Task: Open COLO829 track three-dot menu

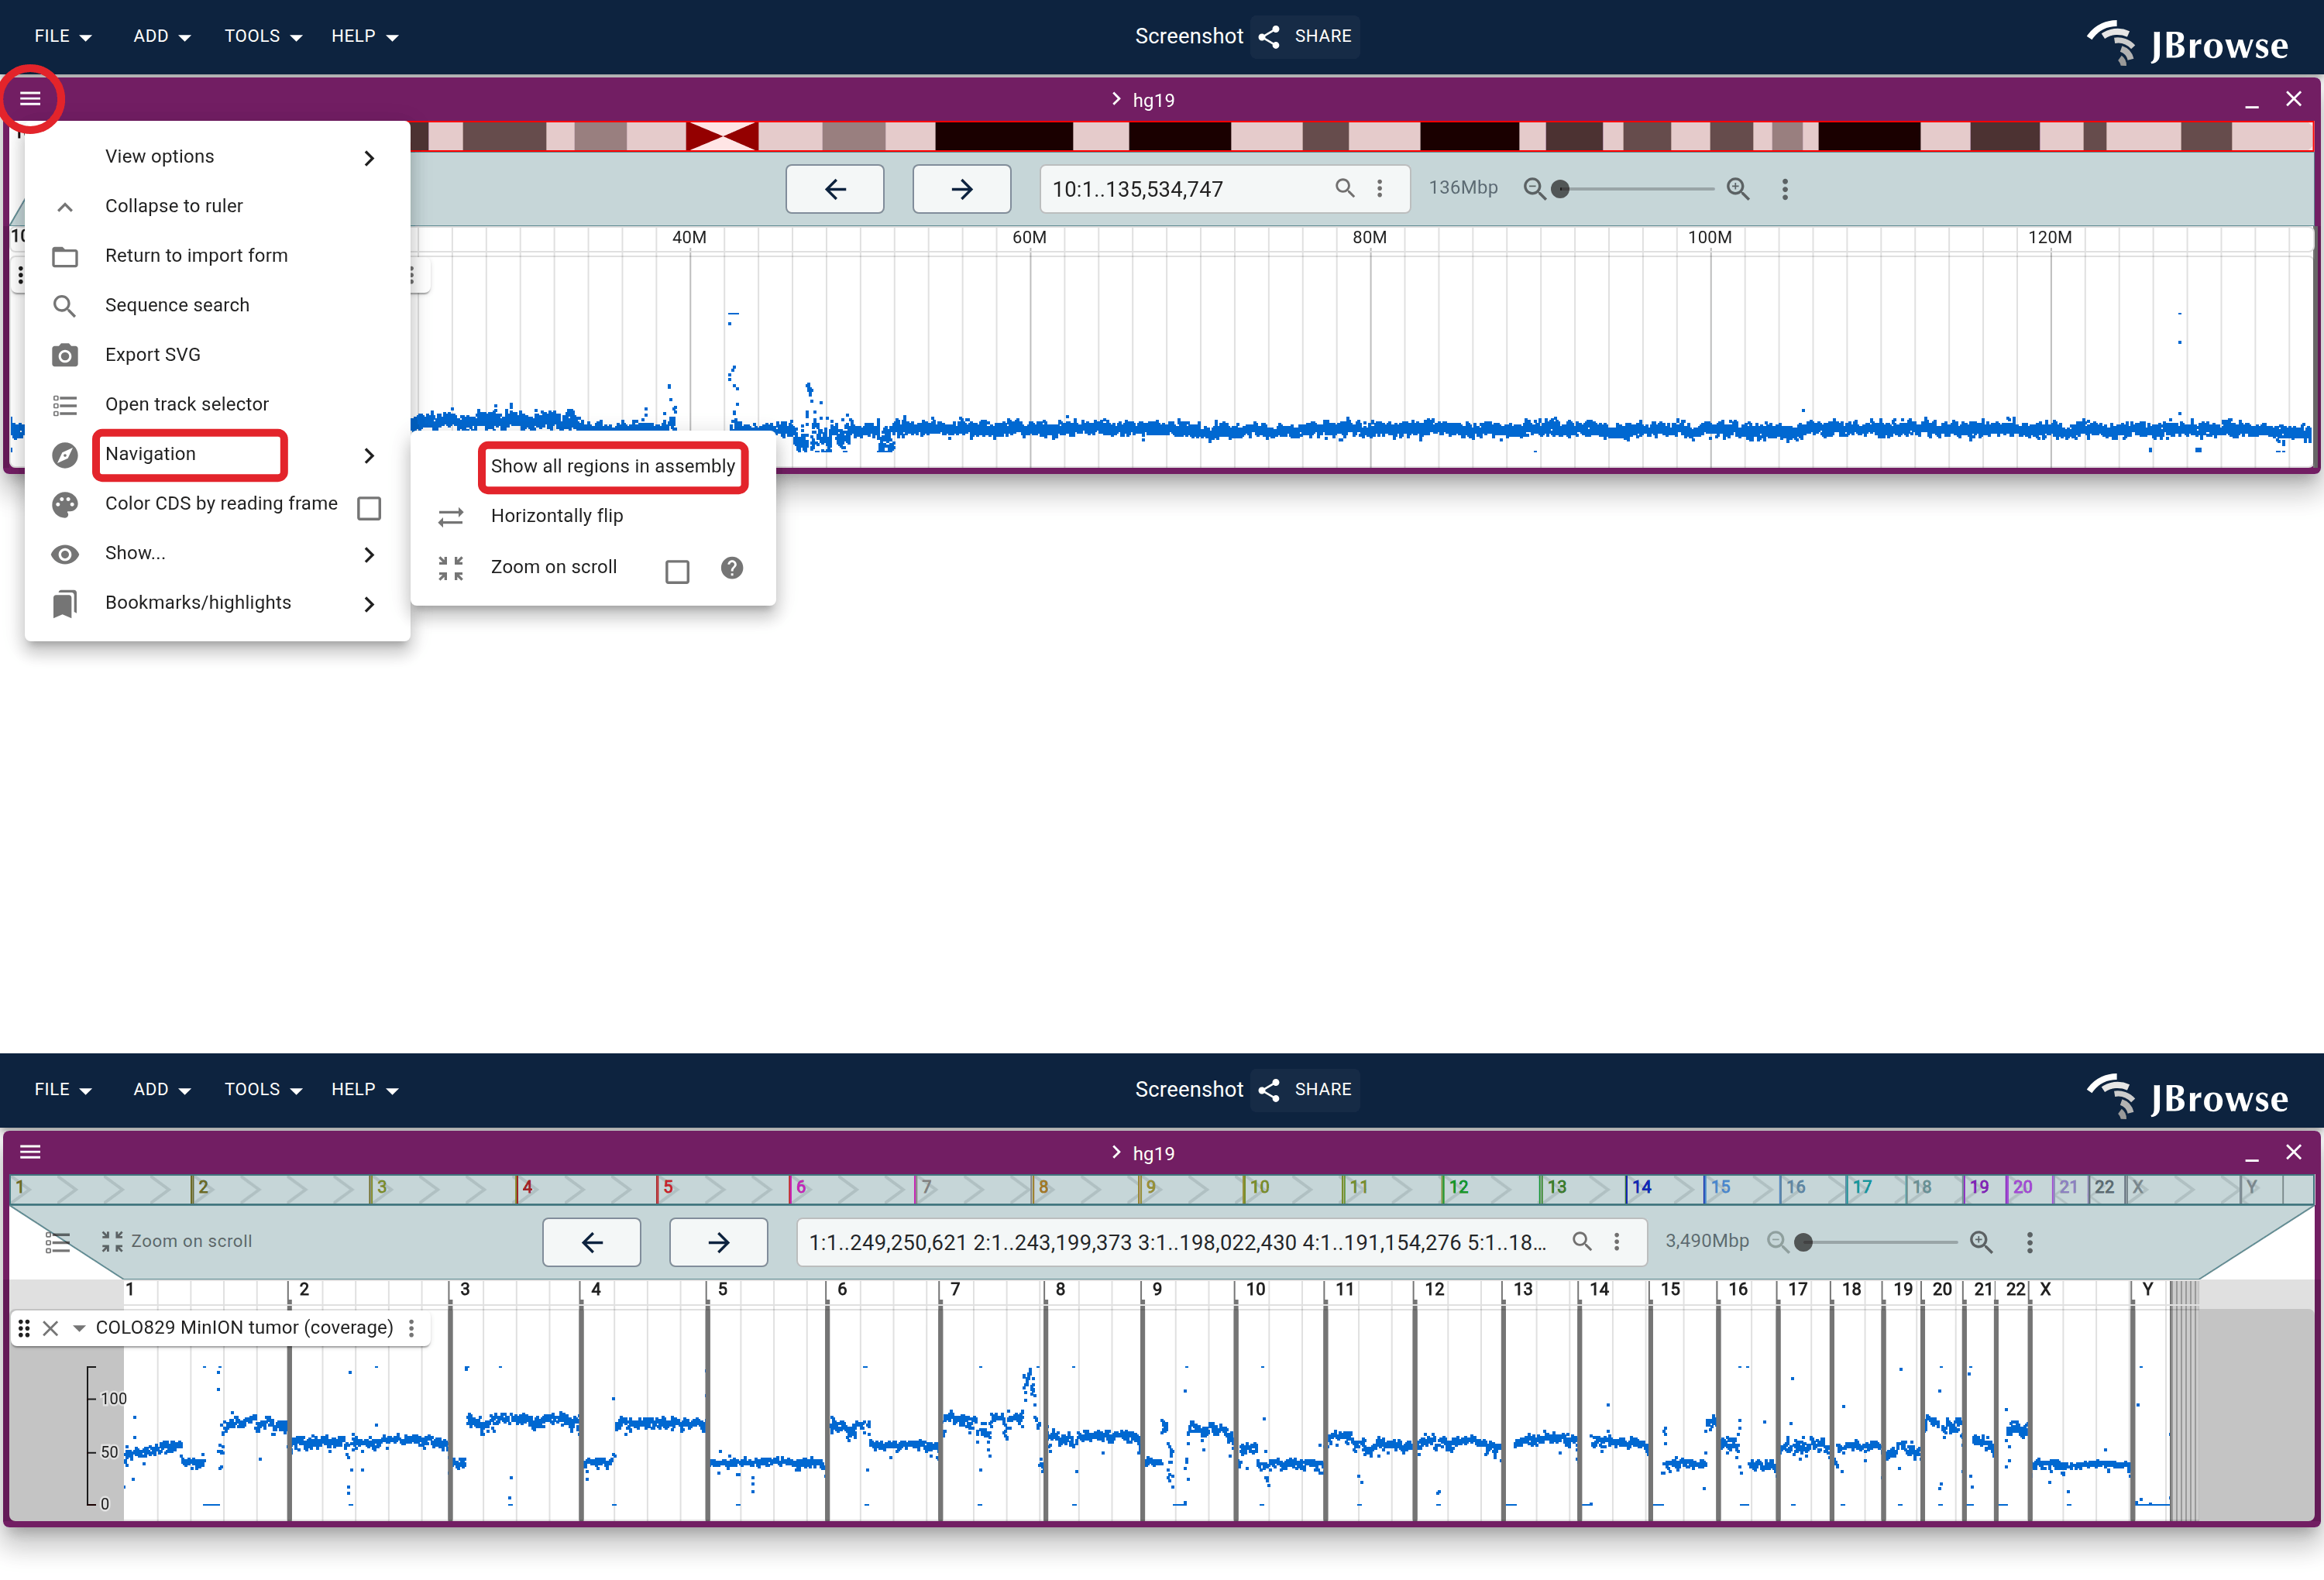Action: click(x=411, y=1328)
